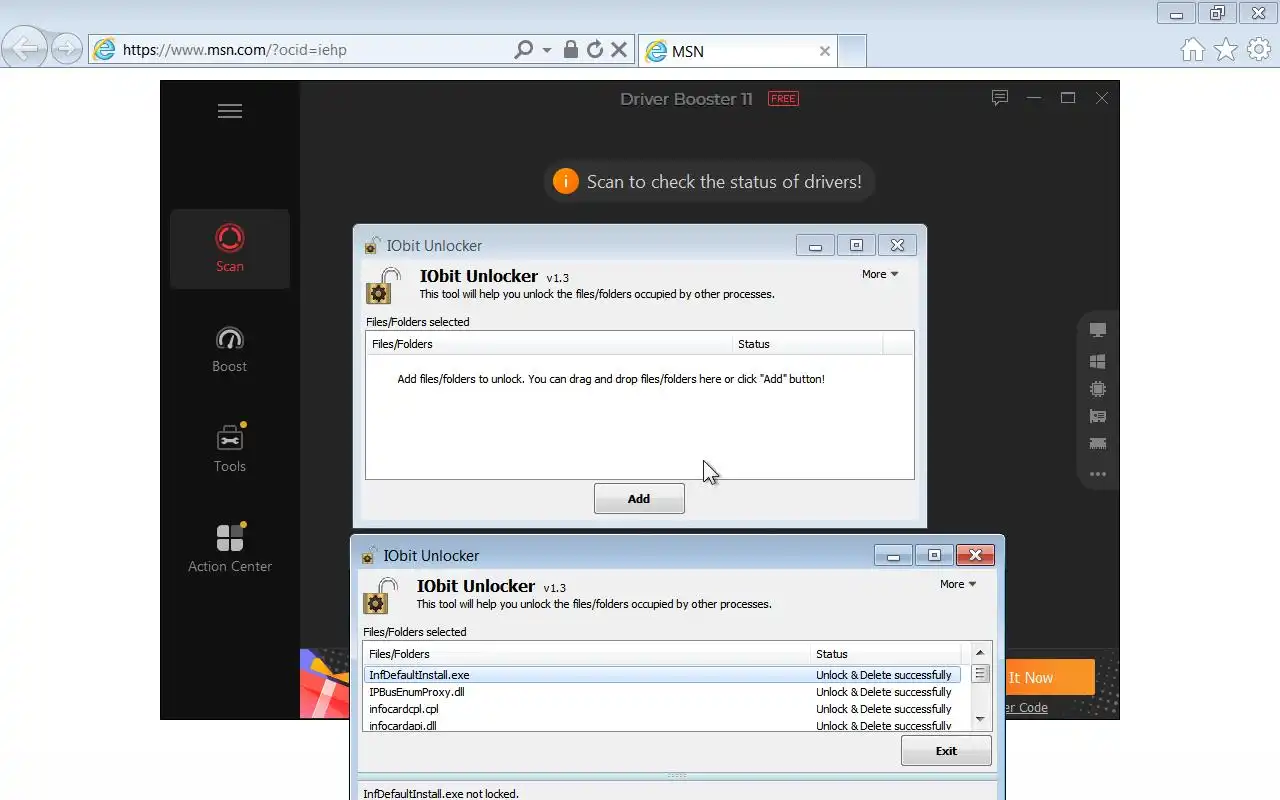Open the address bar autocomplete dropdown arrow
Viewport: 1280px width, 800px height.
coord(547,50)
